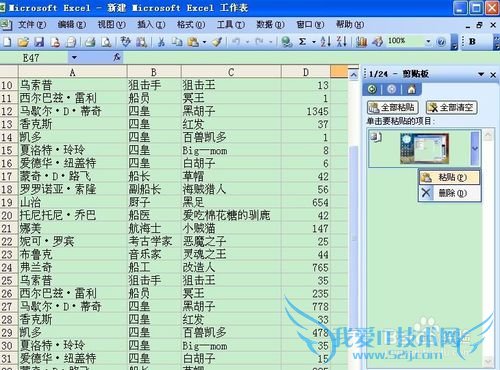Choose 删除(D) from the clipboard item menu
500x370 pixels.
(x=449, y=193)
